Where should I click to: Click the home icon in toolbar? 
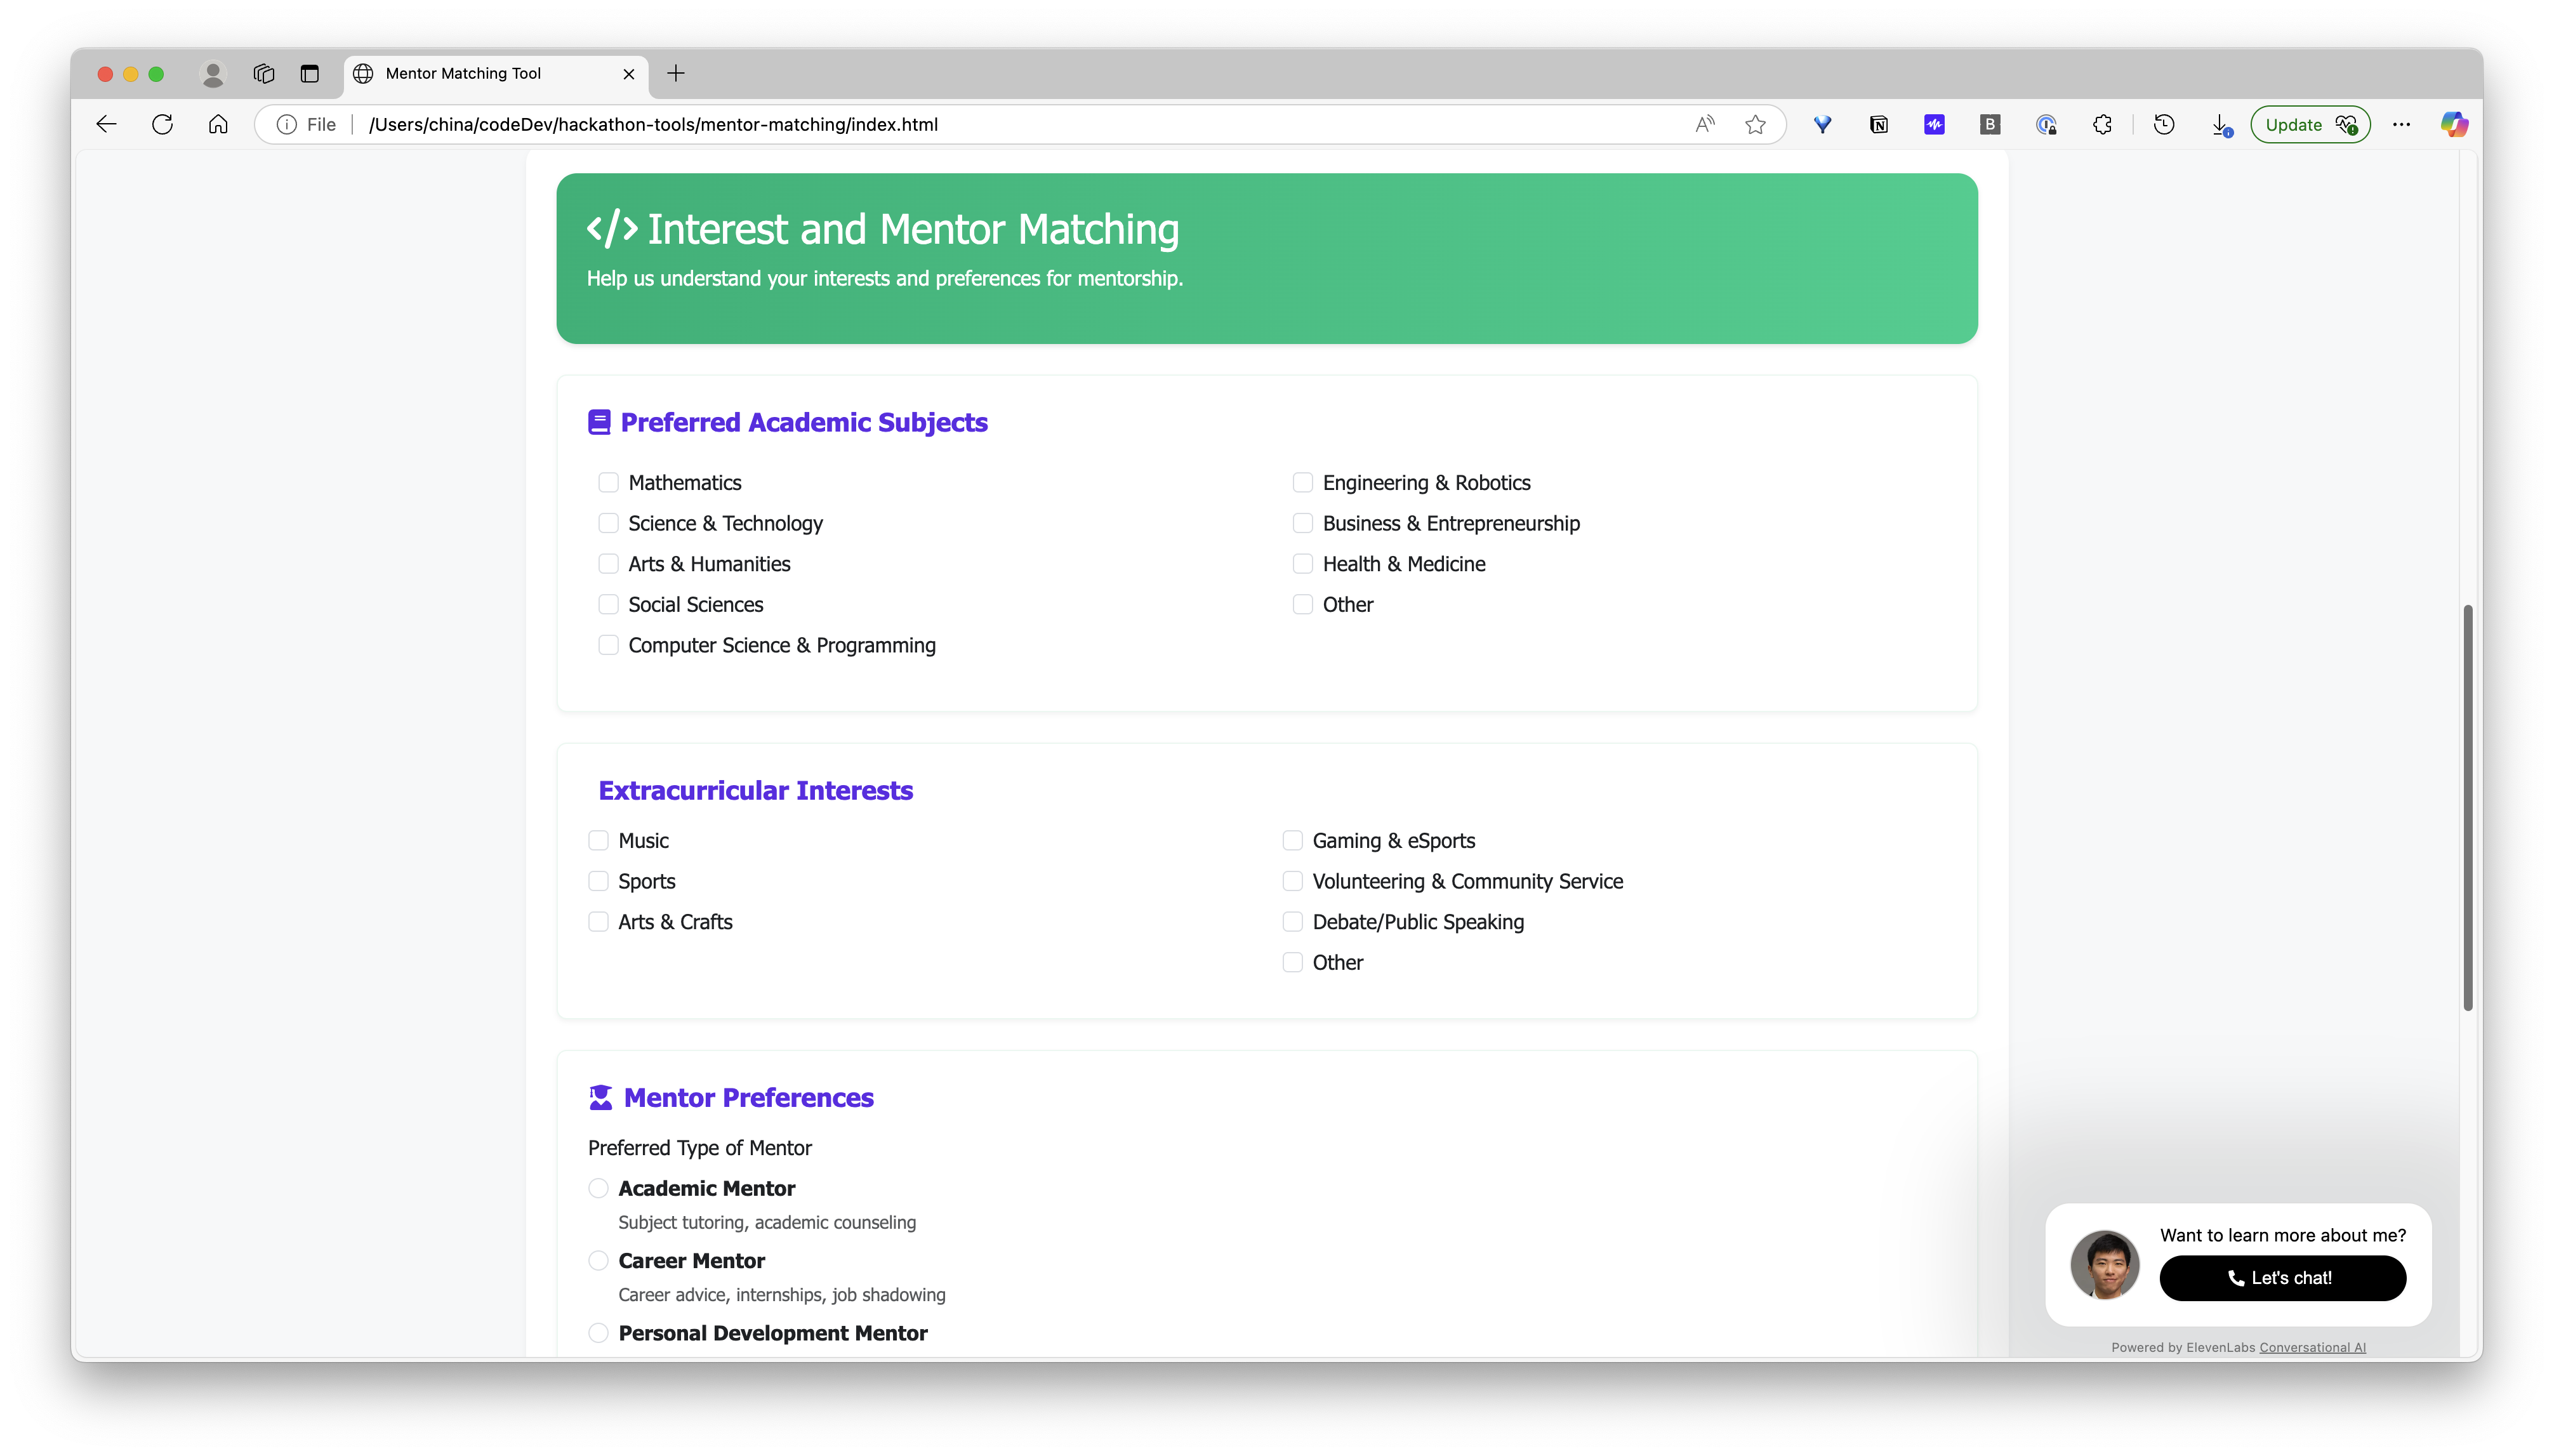[x=218, y=124]
